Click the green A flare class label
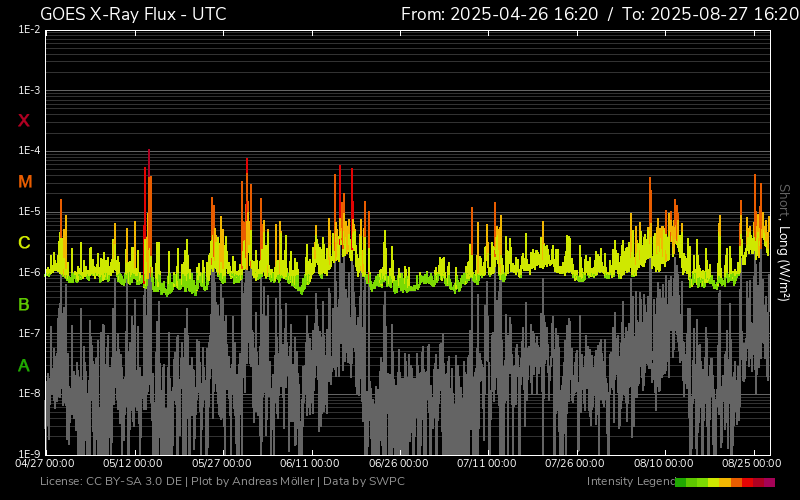 click(x=24, y=365)
